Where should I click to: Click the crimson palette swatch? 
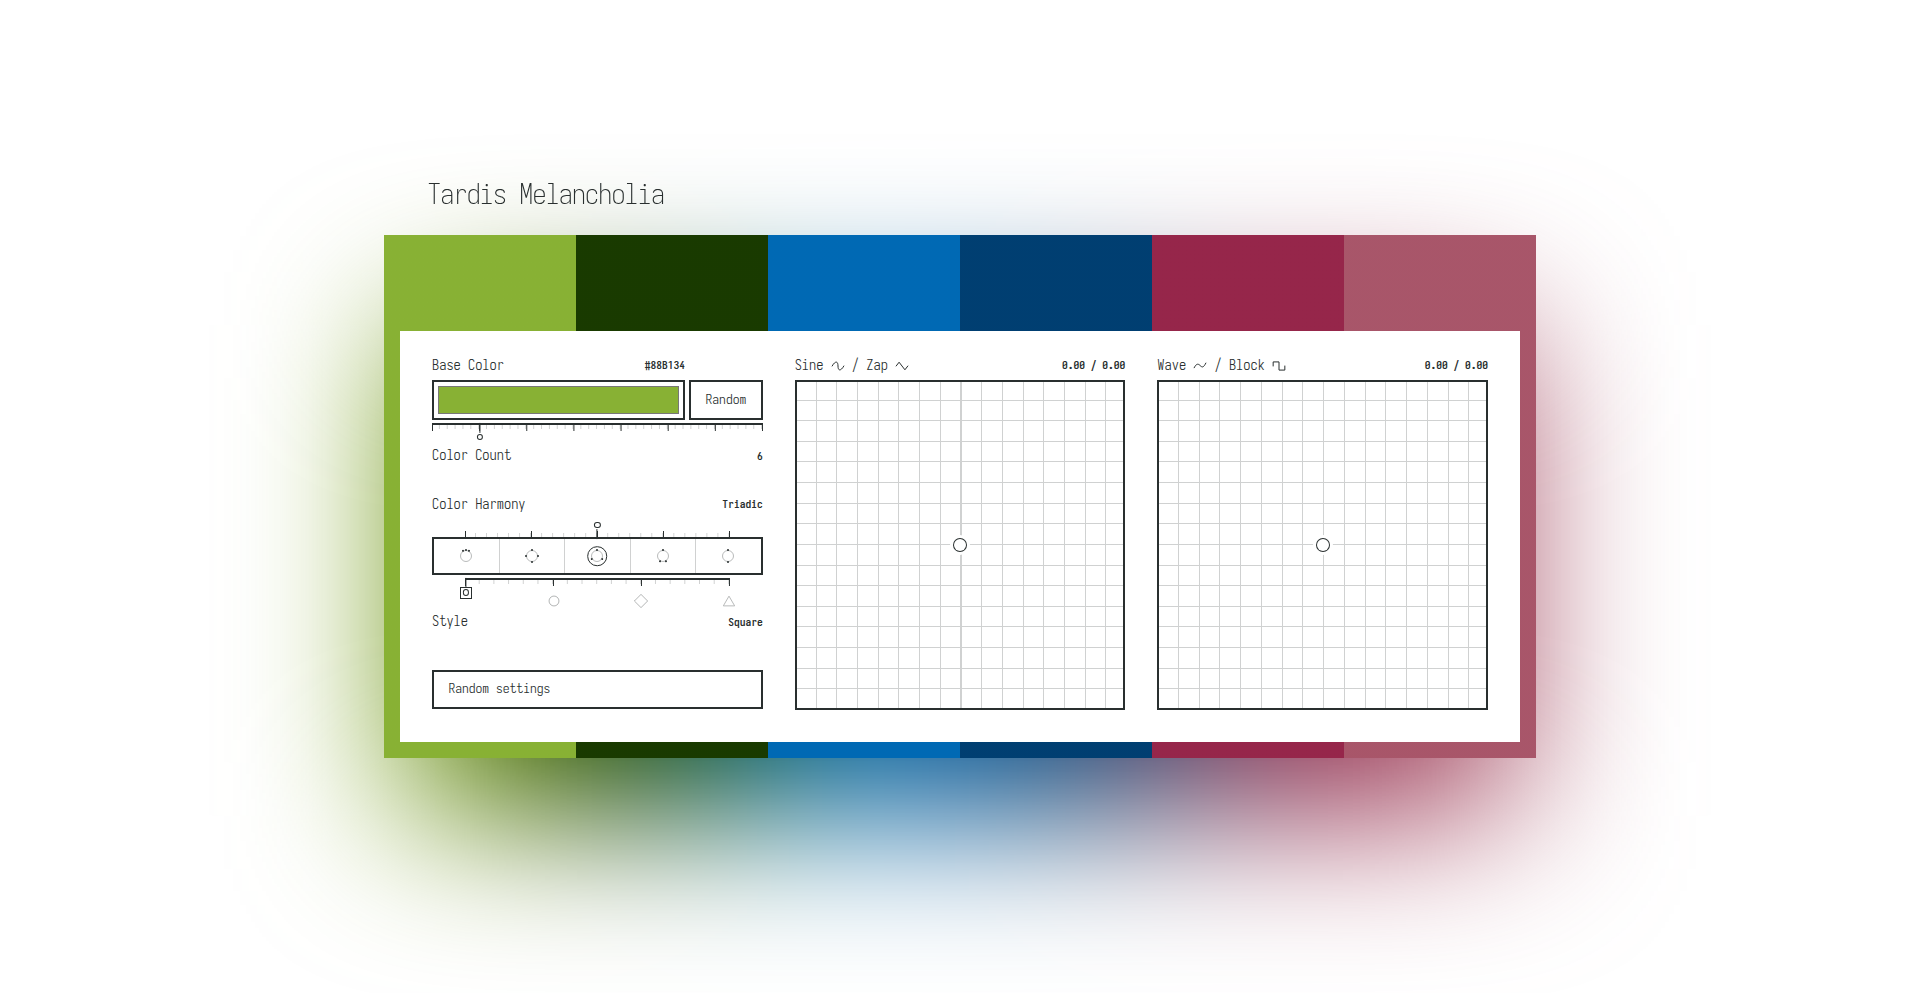(1248, 283)
